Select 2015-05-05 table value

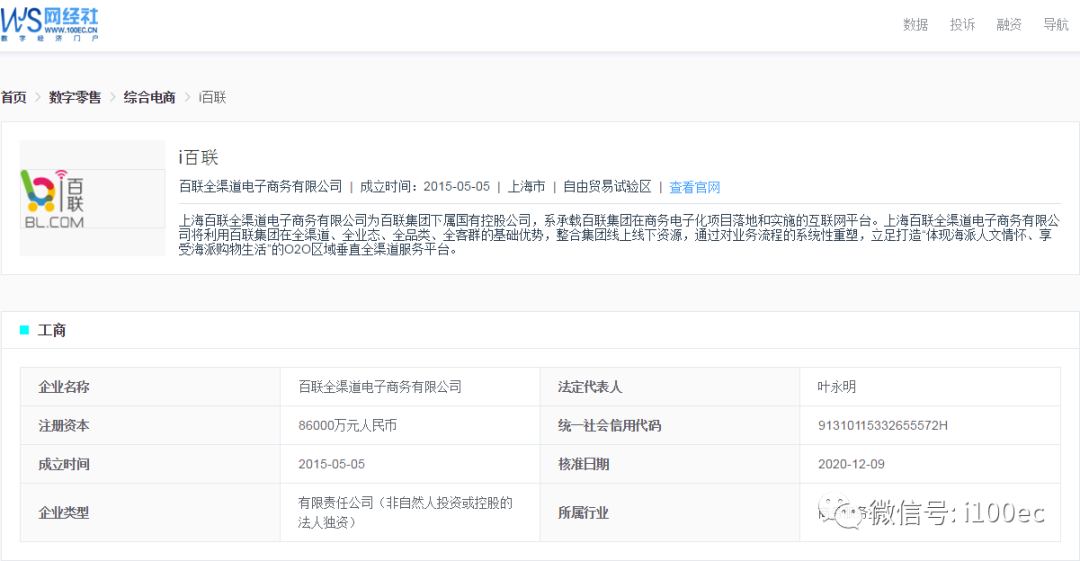click(331, 464)
